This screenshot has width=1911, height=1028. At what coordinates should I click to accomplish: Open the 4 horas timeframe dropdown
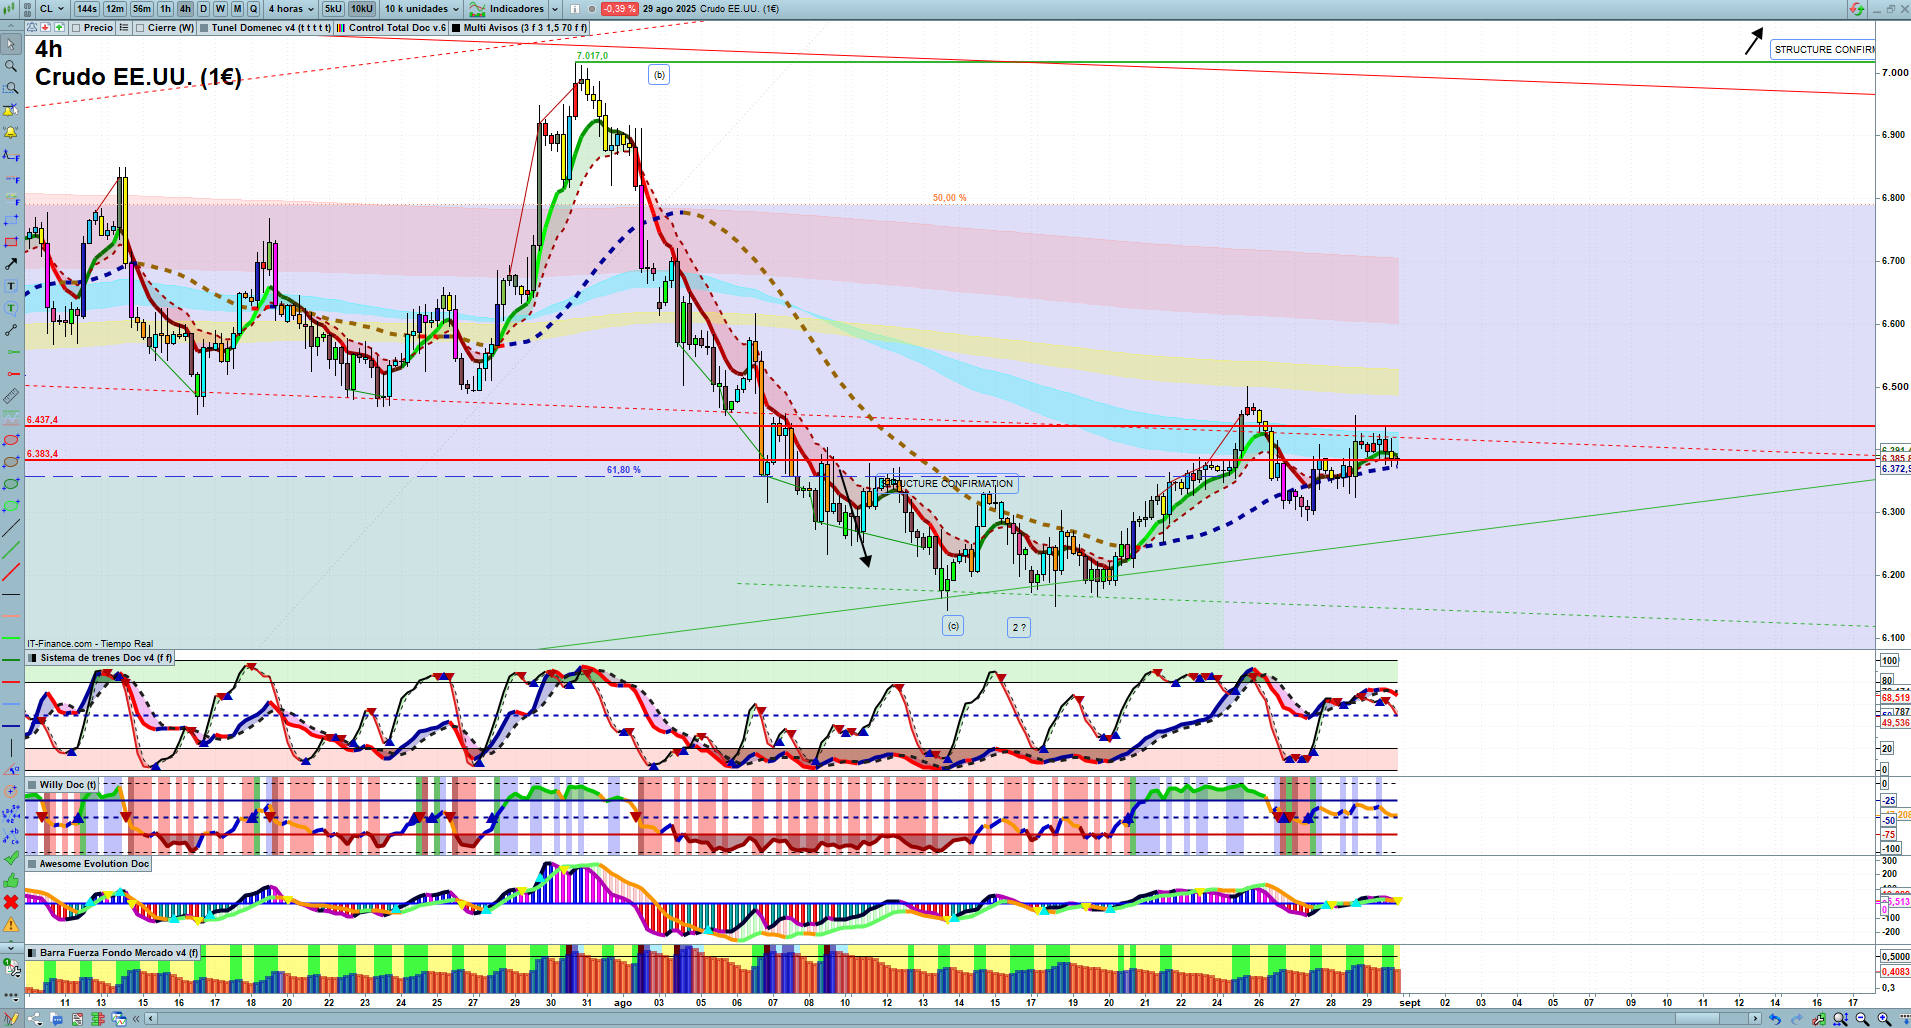[x=291, y=9]
